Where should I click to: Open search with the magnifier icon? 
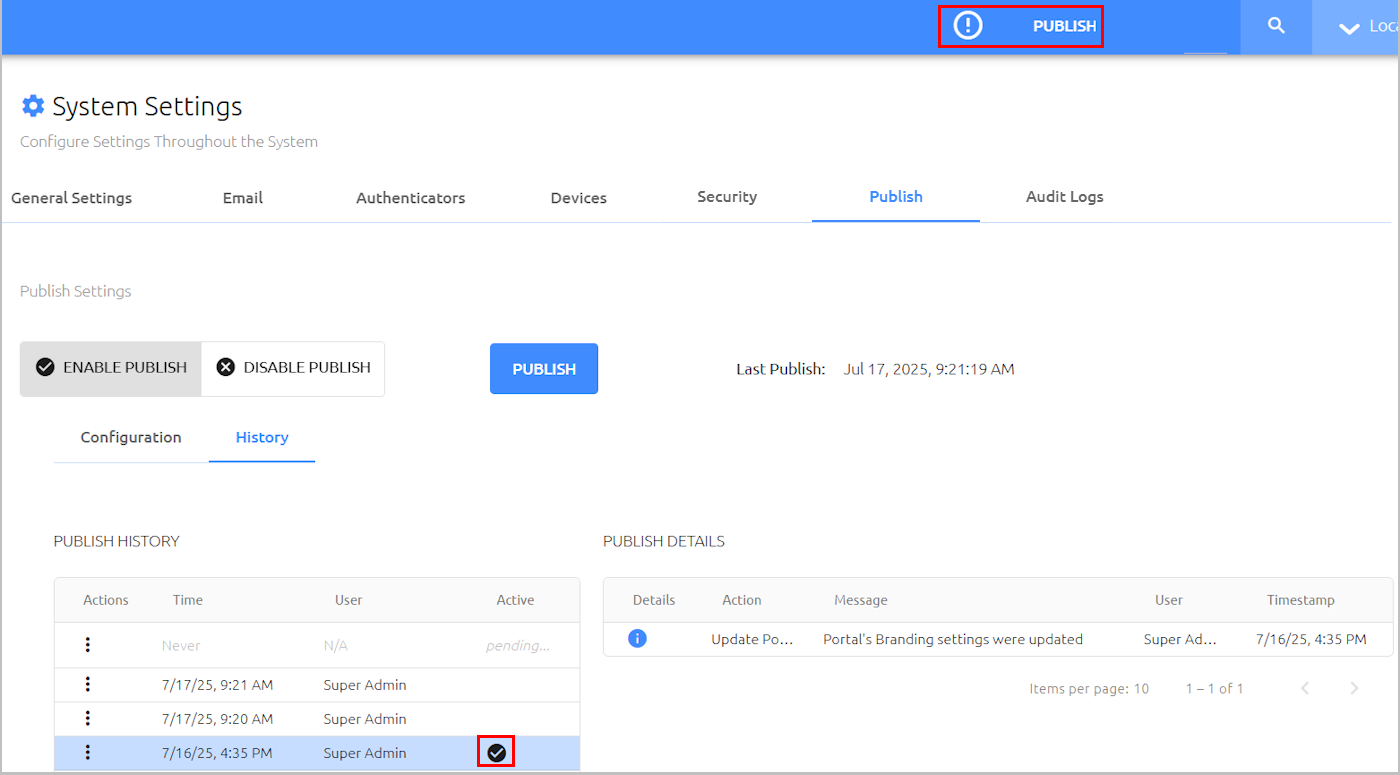[1276, 26]
